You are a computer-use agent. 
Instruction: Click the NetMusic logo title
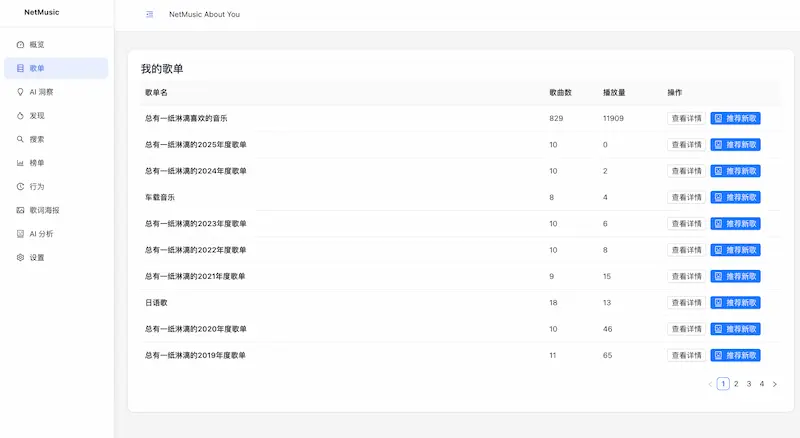point(42,14)
